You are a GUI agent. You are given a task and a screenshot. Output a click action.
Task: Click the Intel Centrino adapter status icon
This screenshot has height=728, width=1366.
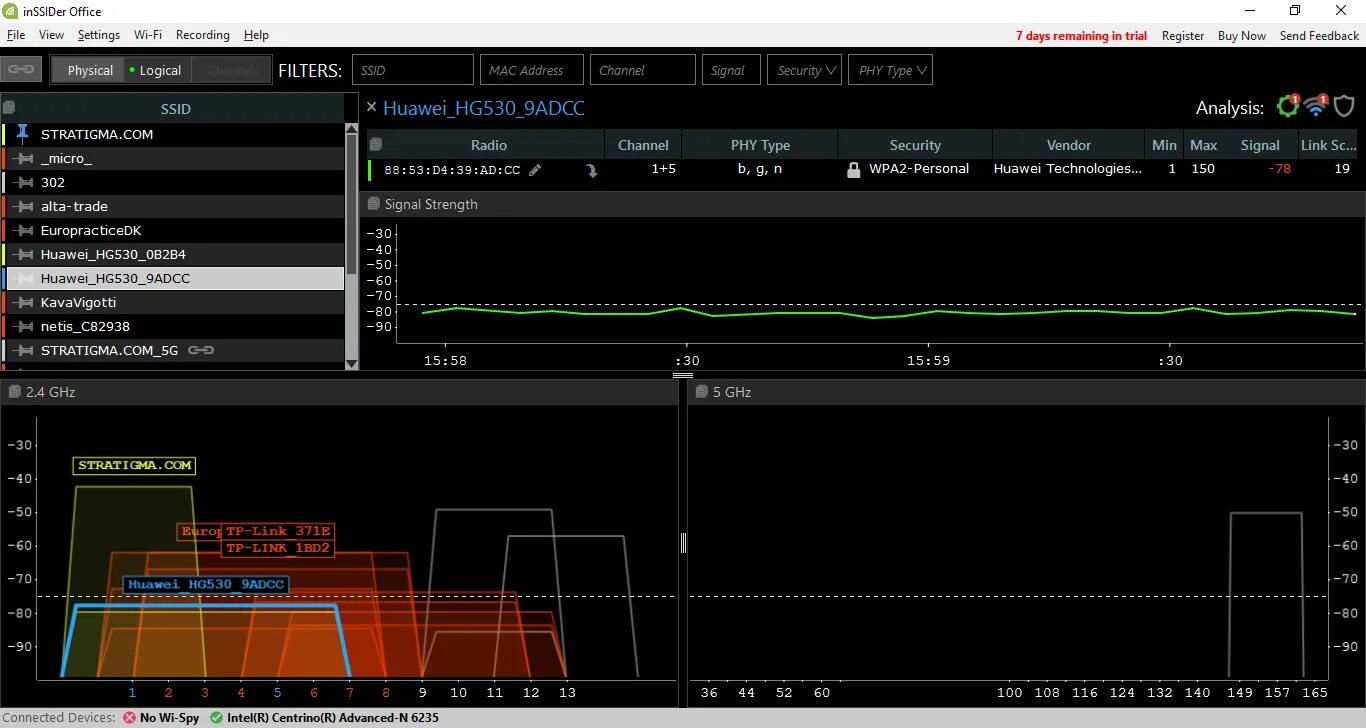click(x=217, y=718)
